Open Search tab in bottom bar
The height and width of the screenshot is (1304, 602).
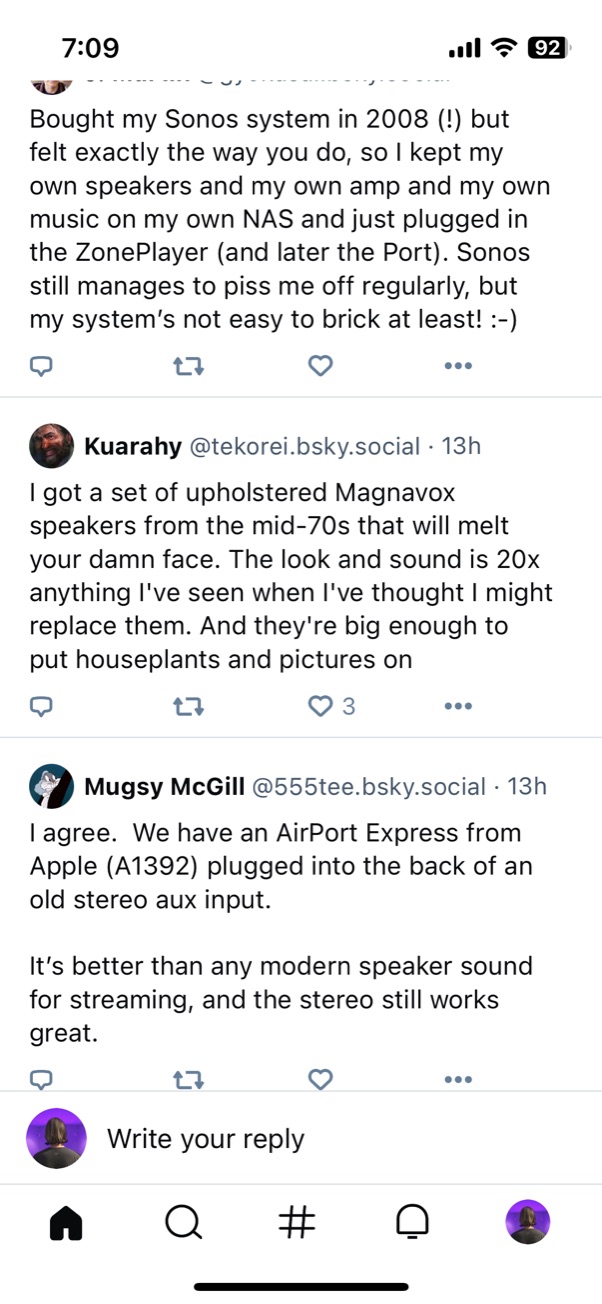(182, 1221)
